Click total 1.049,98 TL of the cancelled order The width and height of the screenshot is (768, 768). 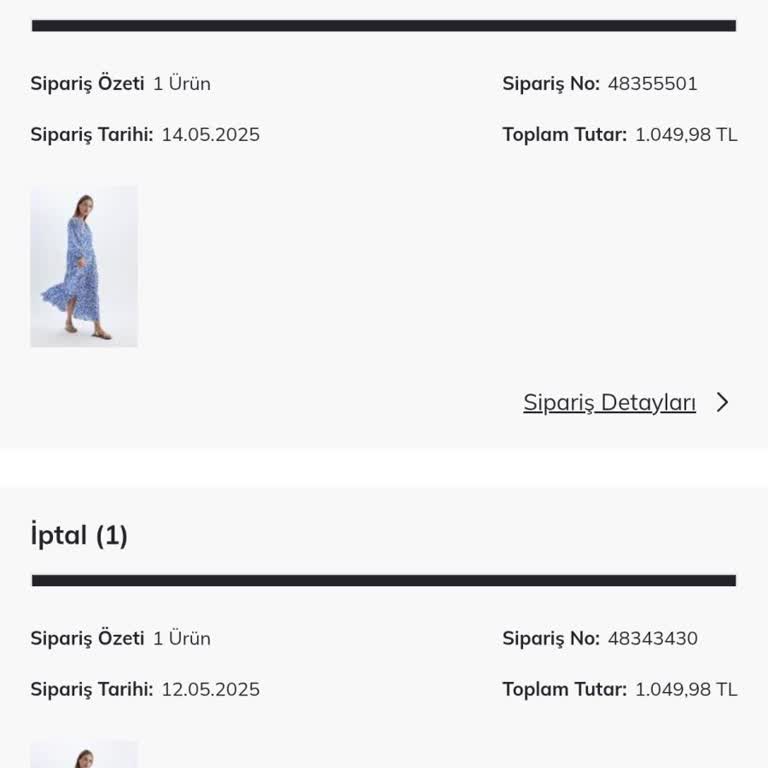(x=686, y=690)
